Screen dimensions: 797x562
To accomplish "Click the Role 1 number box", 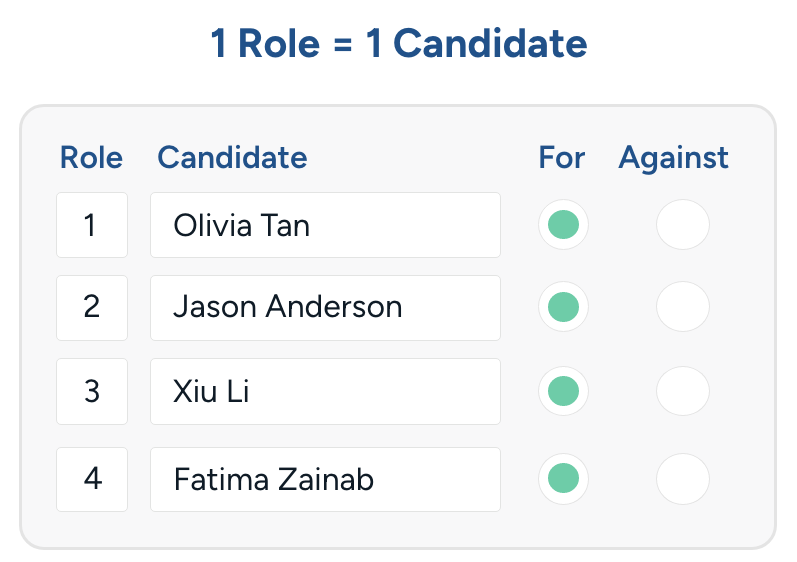I will click(92, 225).
